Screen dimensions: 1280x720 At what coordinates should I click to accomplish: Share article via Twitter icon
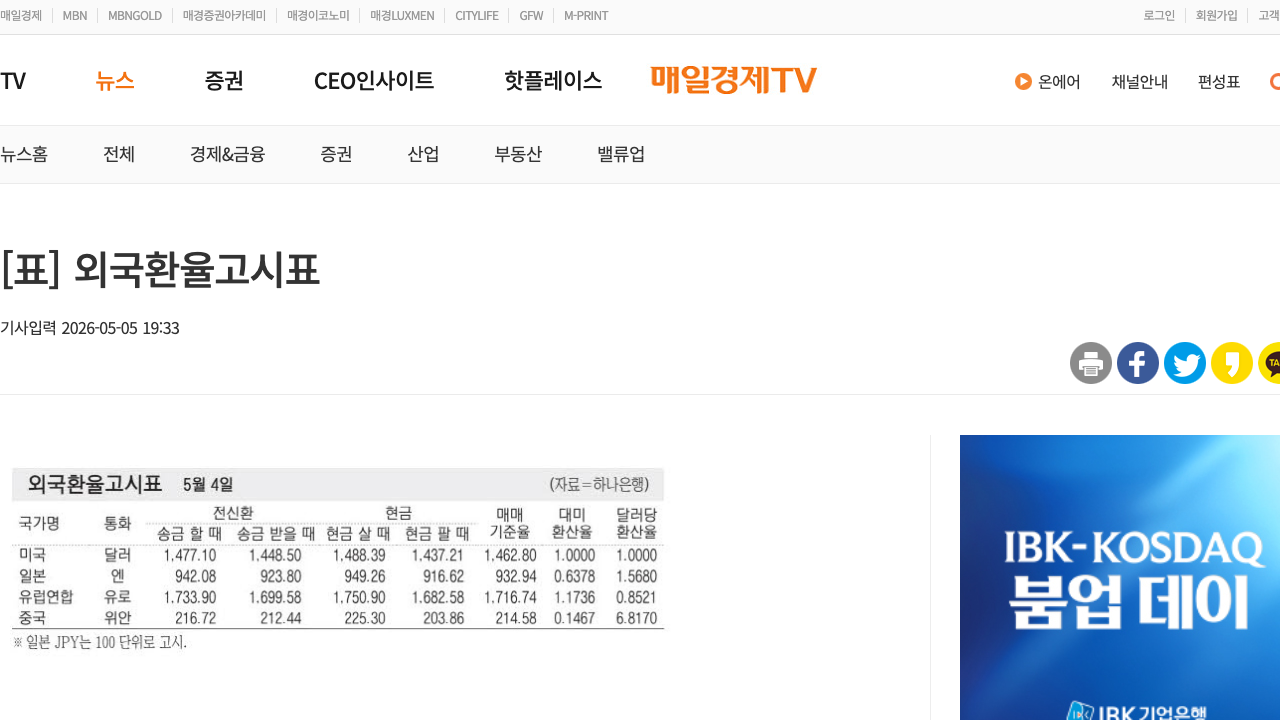tap(1185, 363)
